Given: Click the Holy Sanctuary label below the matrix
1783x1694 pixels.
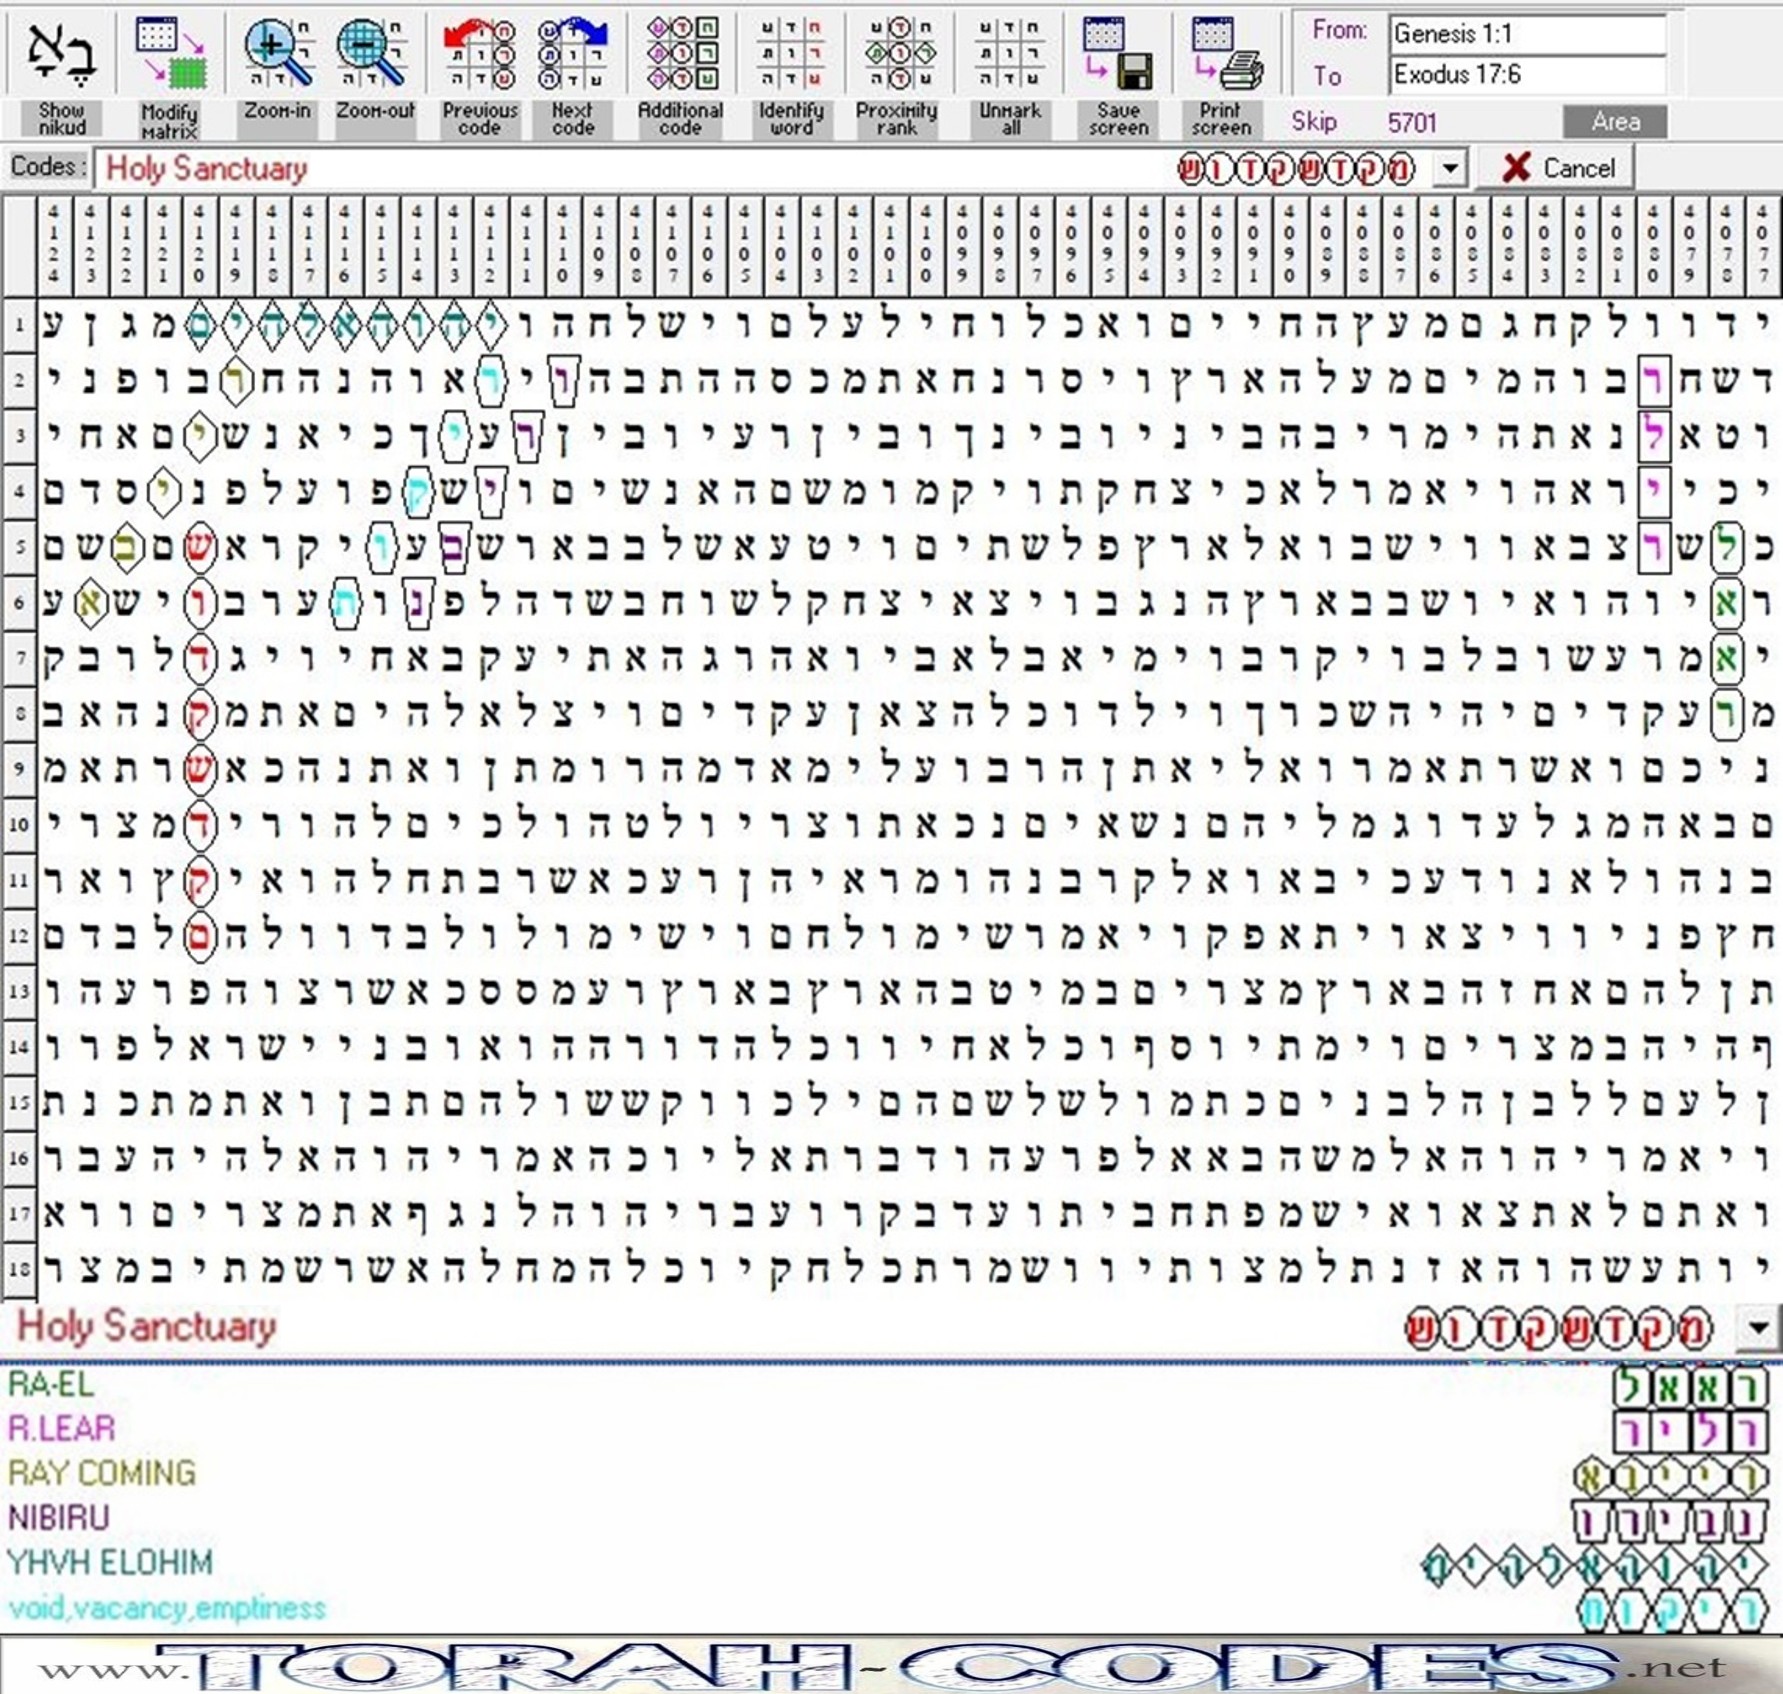Looking at the screenshot, I should [147, 1327].
